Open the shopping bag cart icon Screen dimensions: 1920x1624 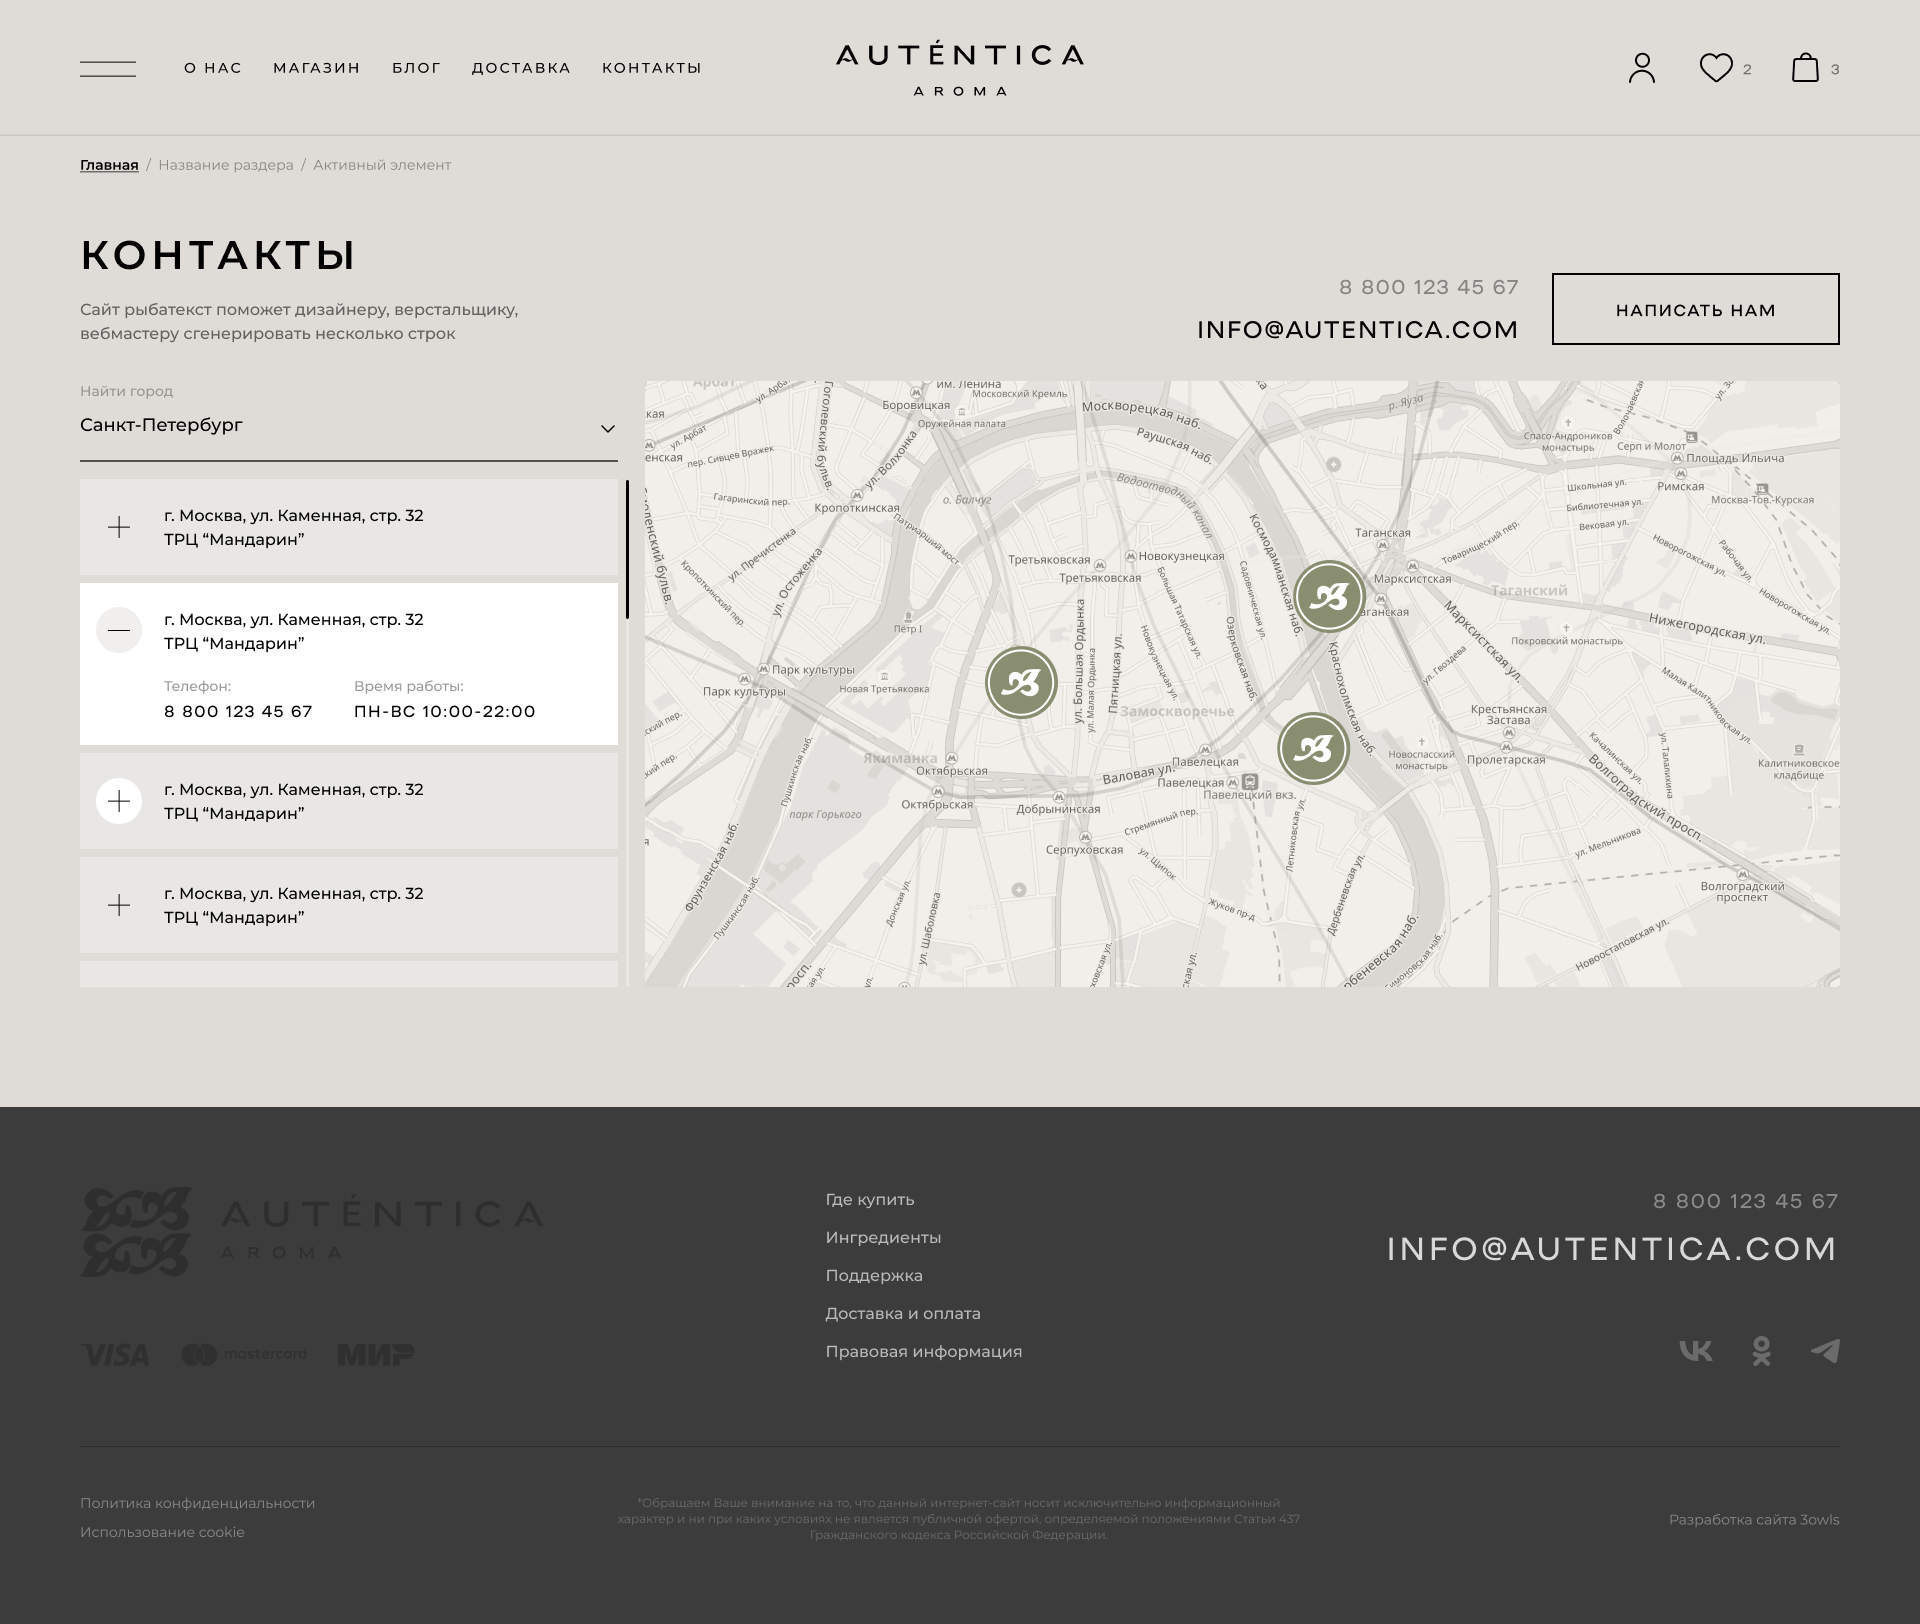tap(1805, 68)
